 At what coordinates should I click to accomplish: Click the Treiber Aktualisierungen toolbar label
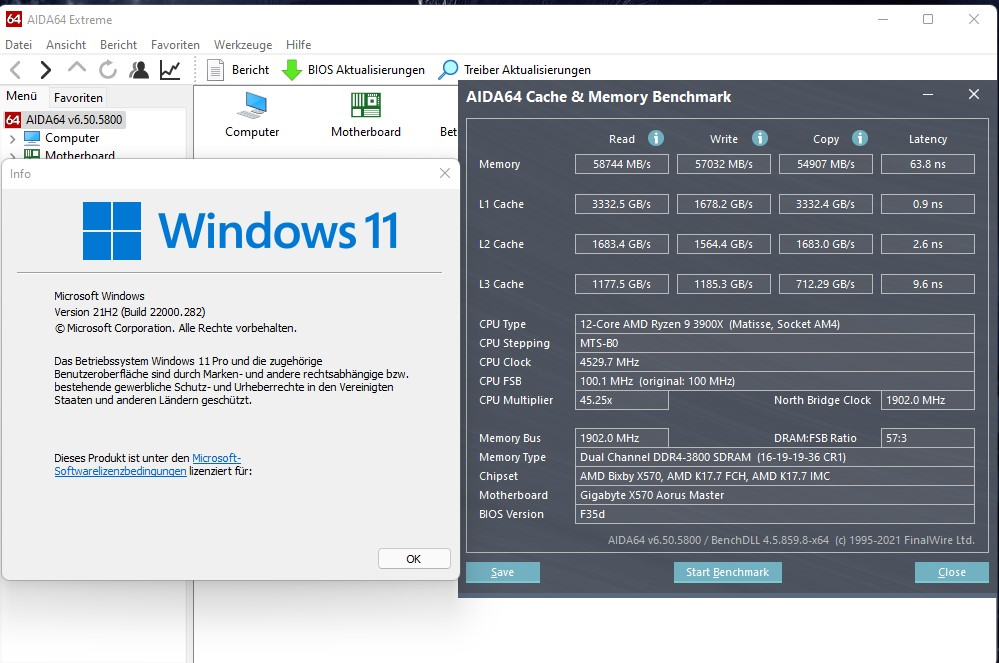(x=527, y=69)
